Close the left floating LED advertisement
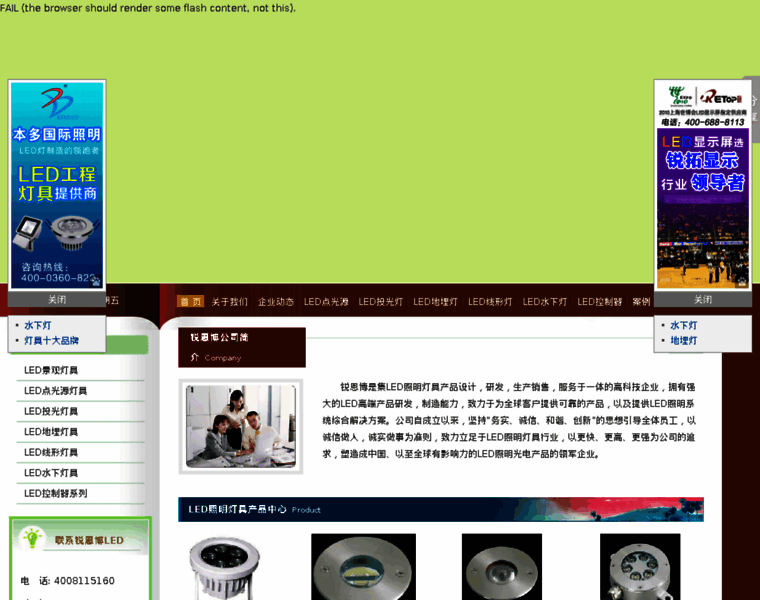760x600 pixels. [57, 300]
